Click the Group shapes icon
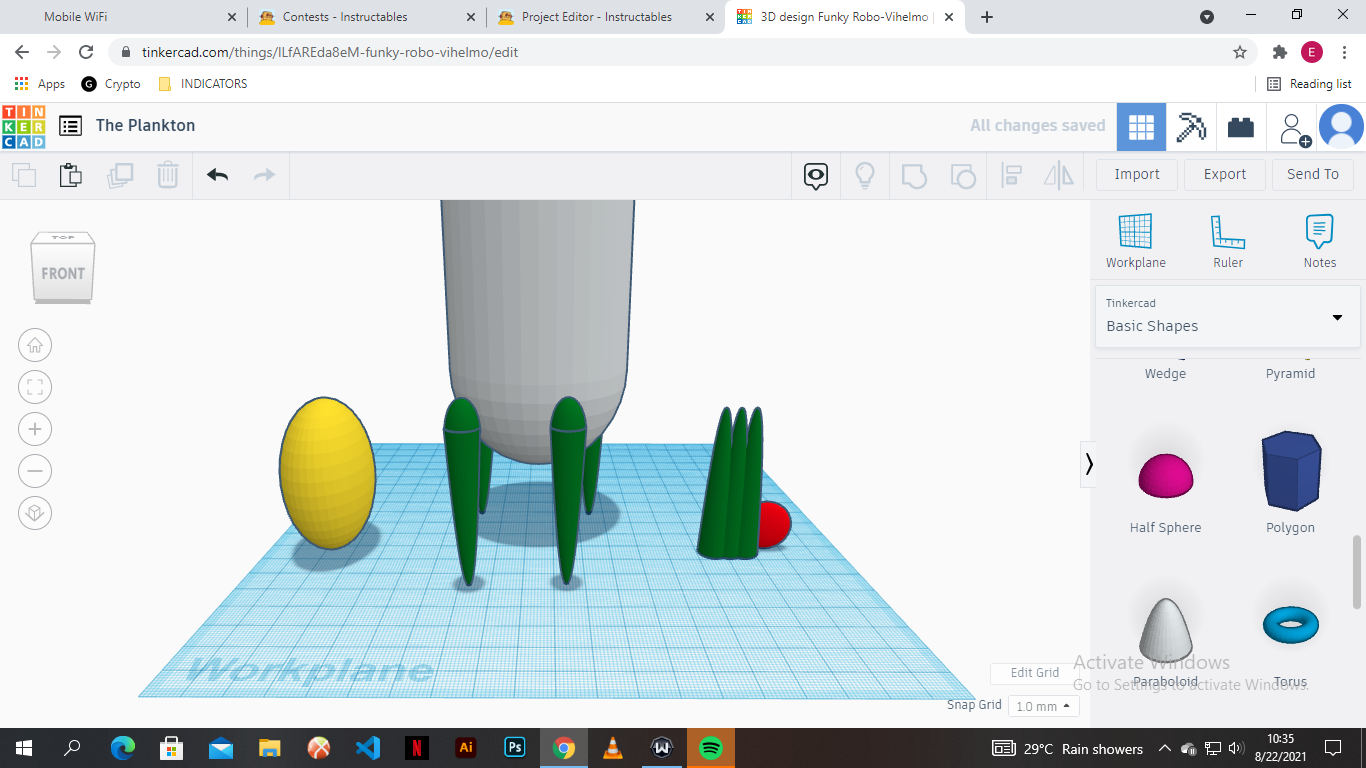The width and height of the screenshot is (1366, 768). tap(914, 176)
